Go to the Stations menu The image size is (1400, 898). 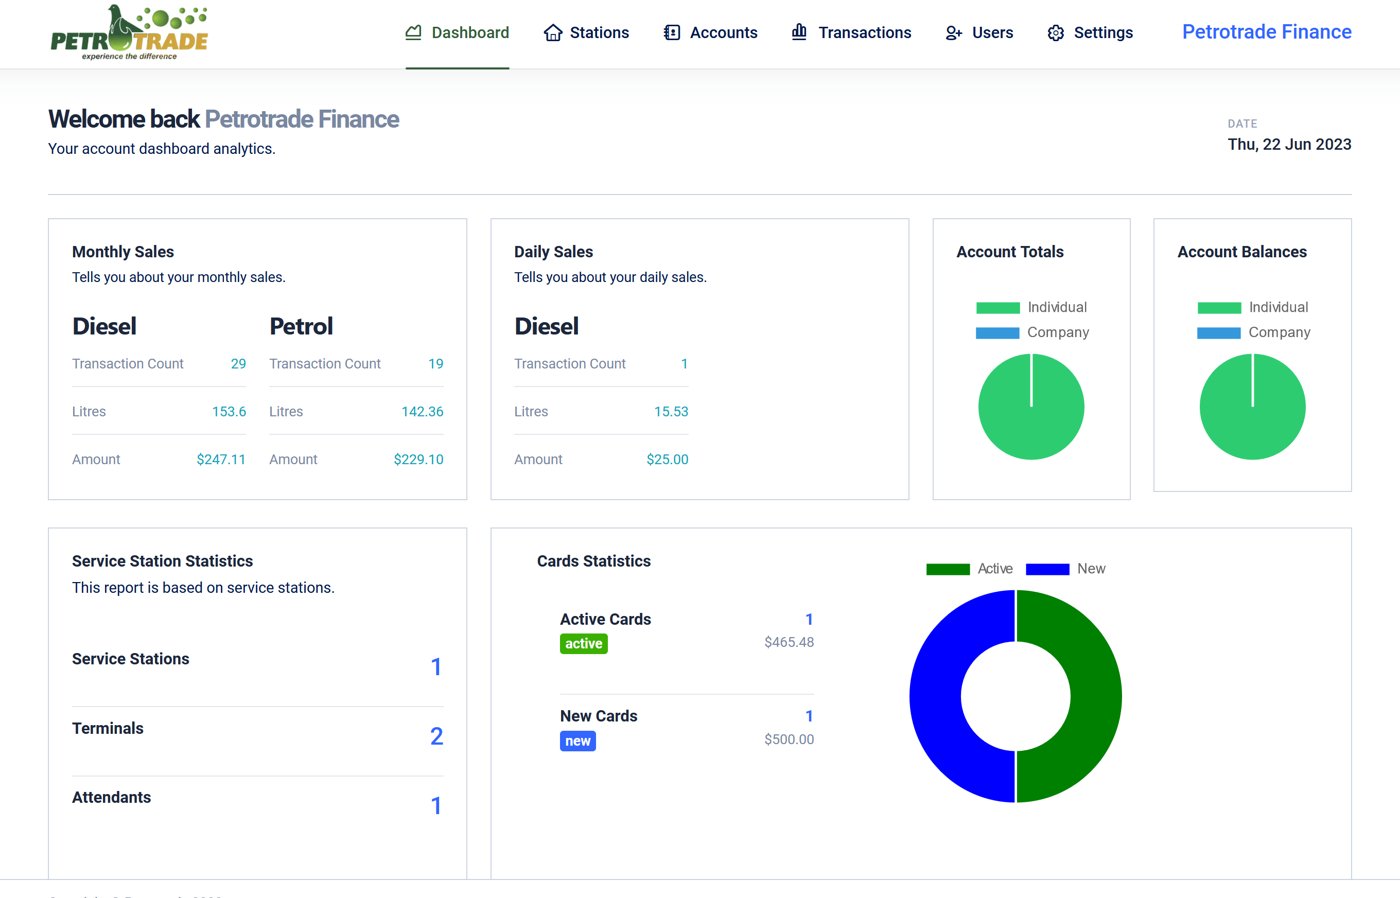(586, 33)
